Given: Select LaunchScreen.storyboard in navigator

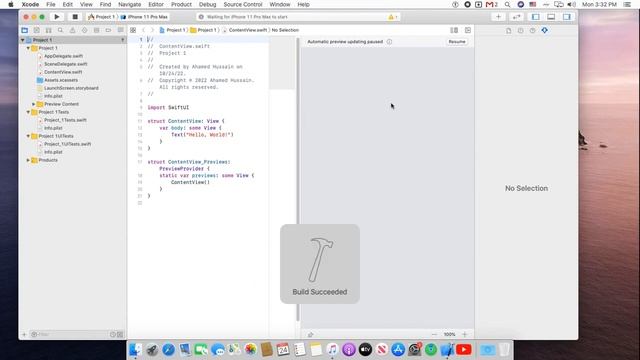Looking at the screenshot, I should 71,88.
